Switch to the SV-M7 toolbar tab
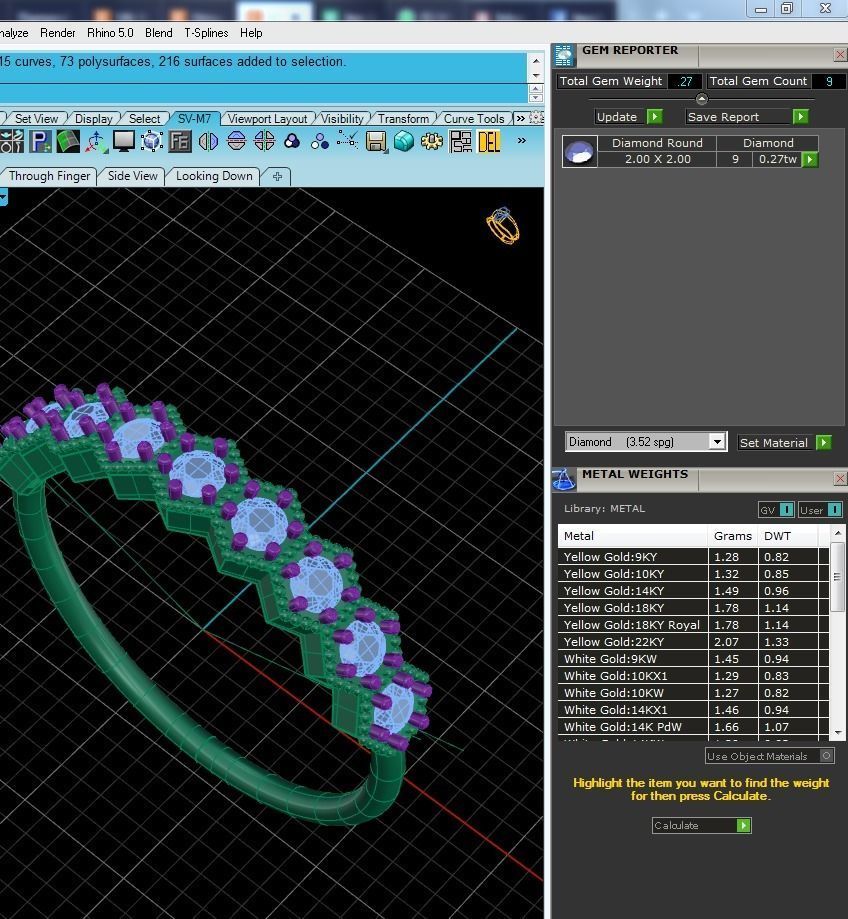 [194, 118]
